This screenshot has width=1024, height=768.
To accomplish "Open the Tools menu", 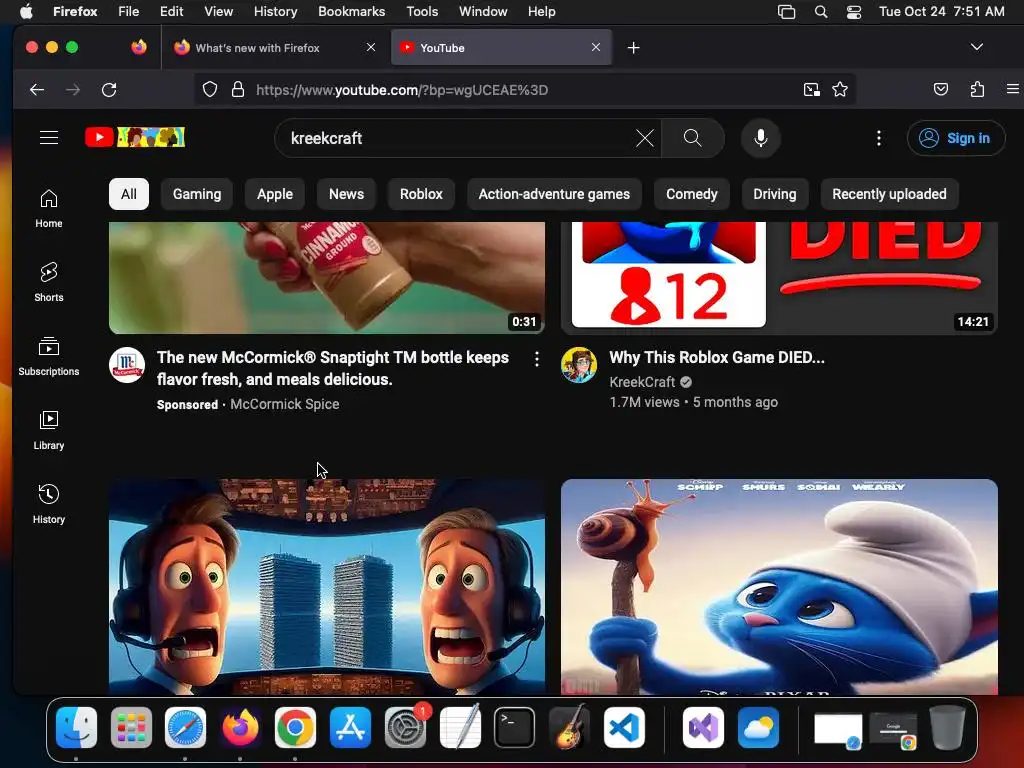I will pos(422,11).
